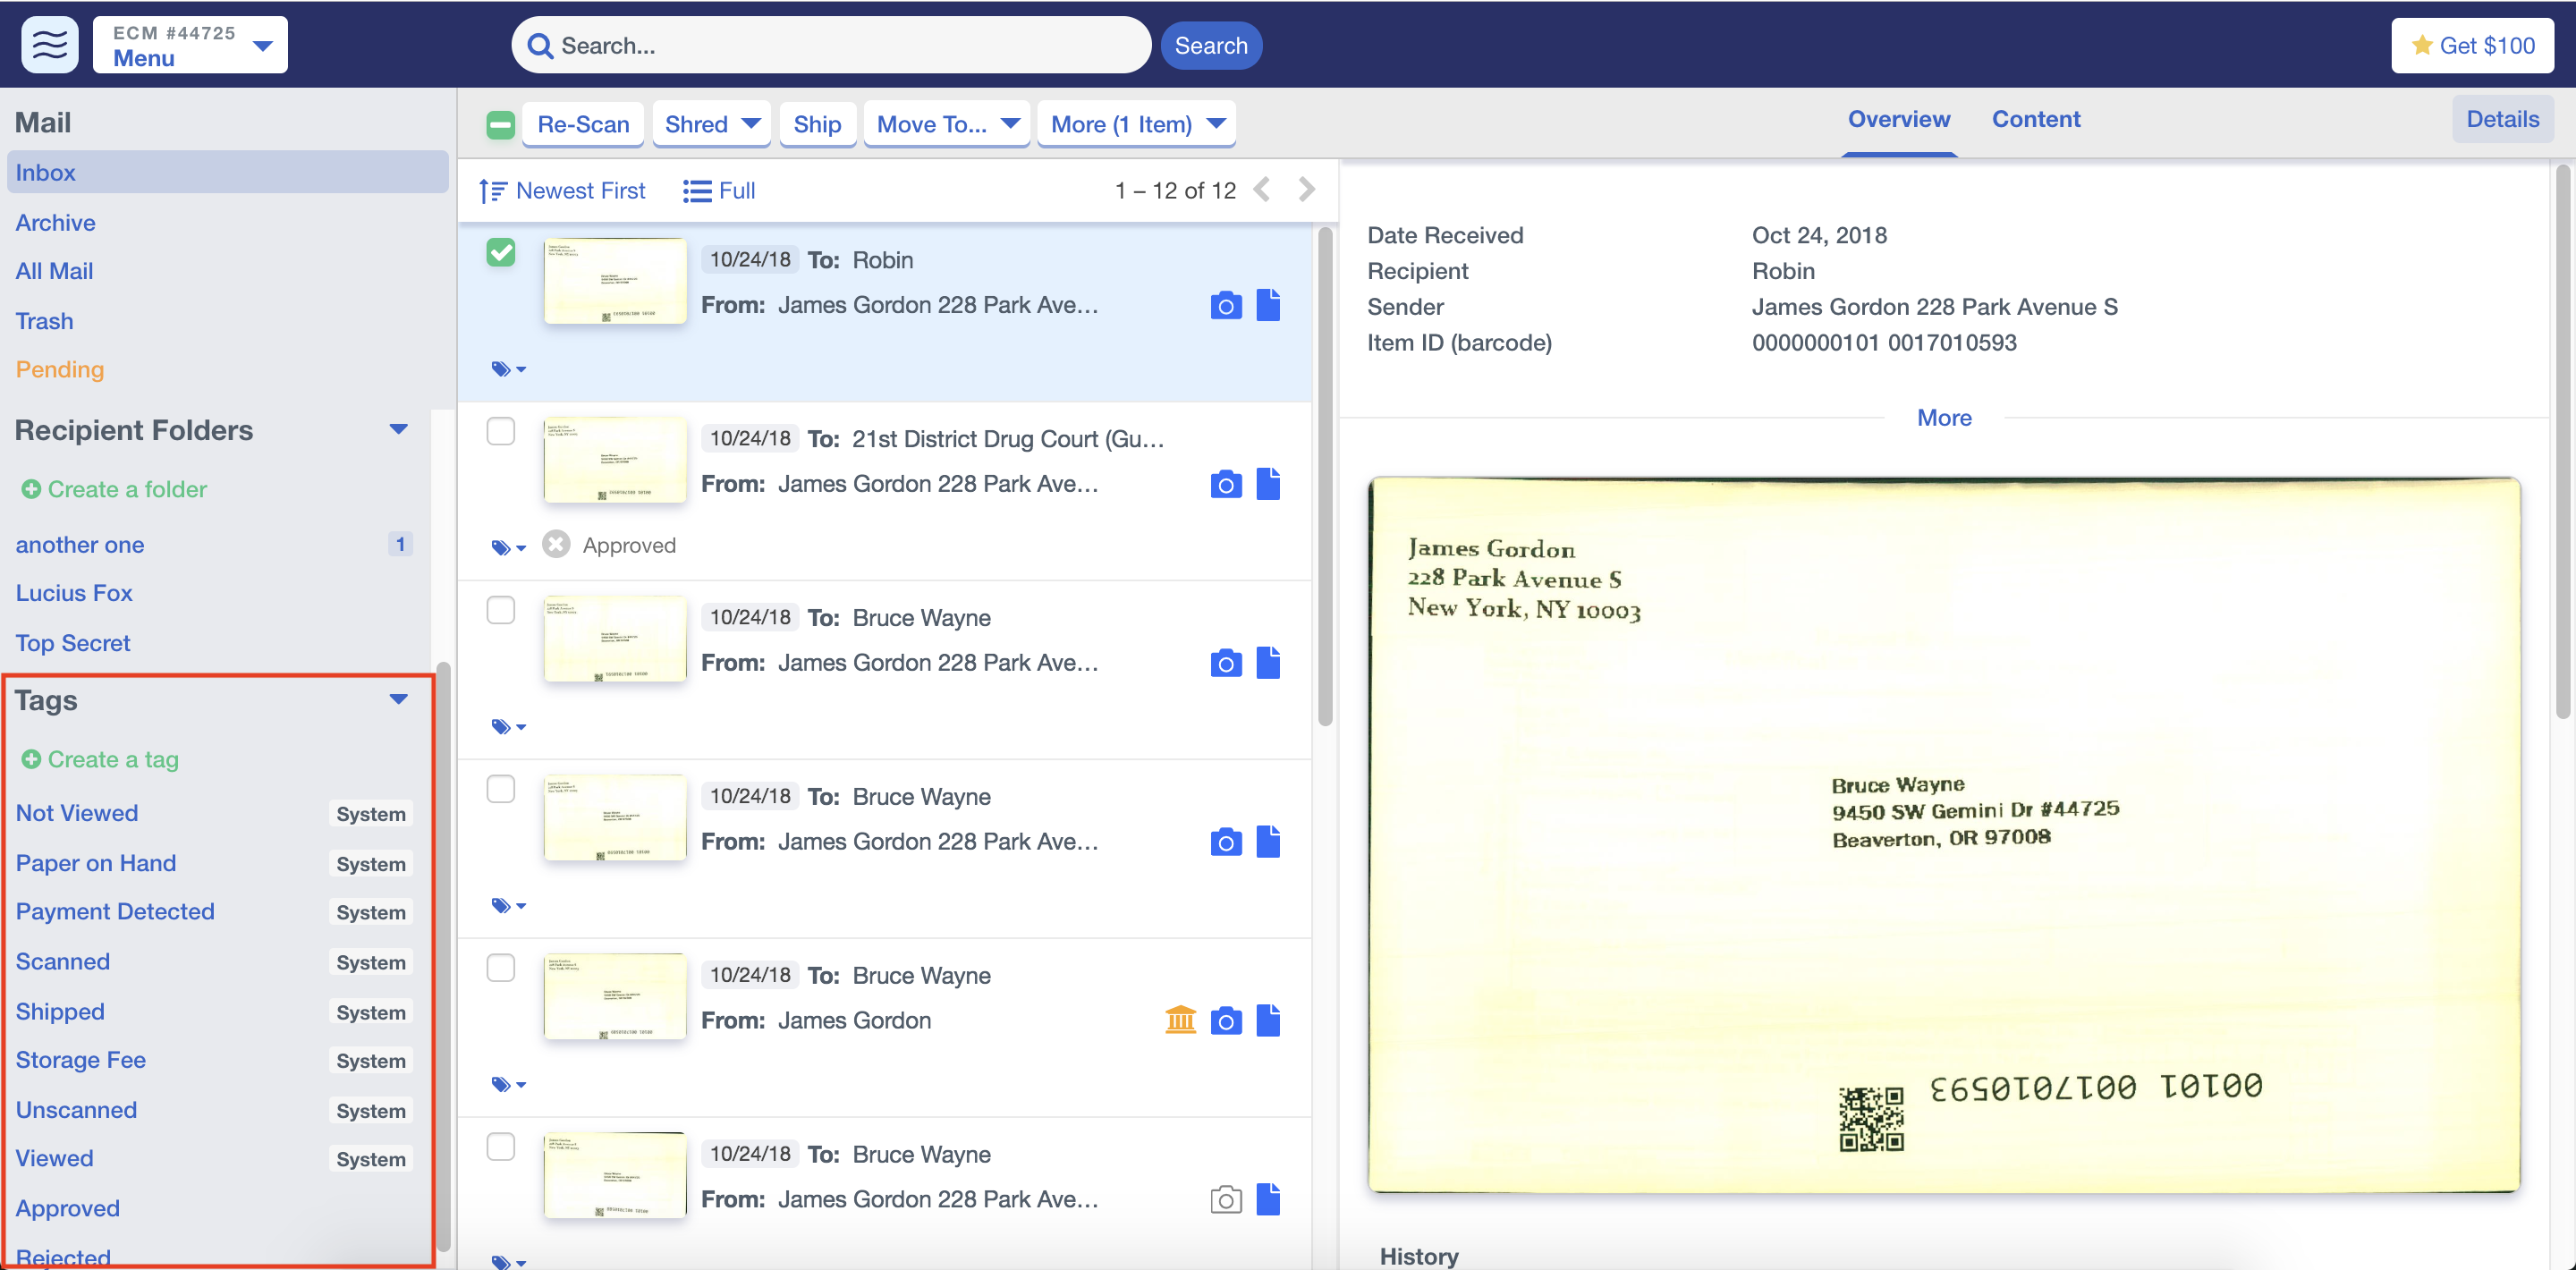
Task: Open the Inbox folder
Action: pyautogui.click(x=227, y=172)
